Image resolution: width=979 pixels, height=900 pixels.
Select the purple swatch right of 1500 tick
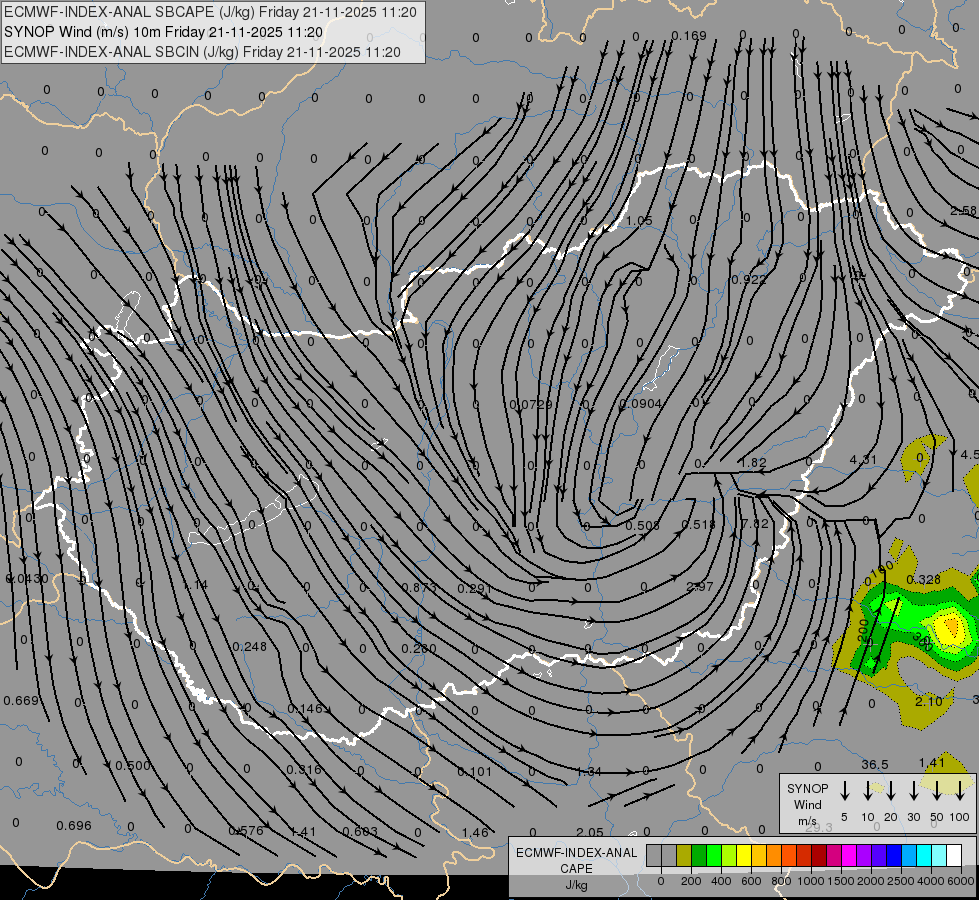pos(863,855)
